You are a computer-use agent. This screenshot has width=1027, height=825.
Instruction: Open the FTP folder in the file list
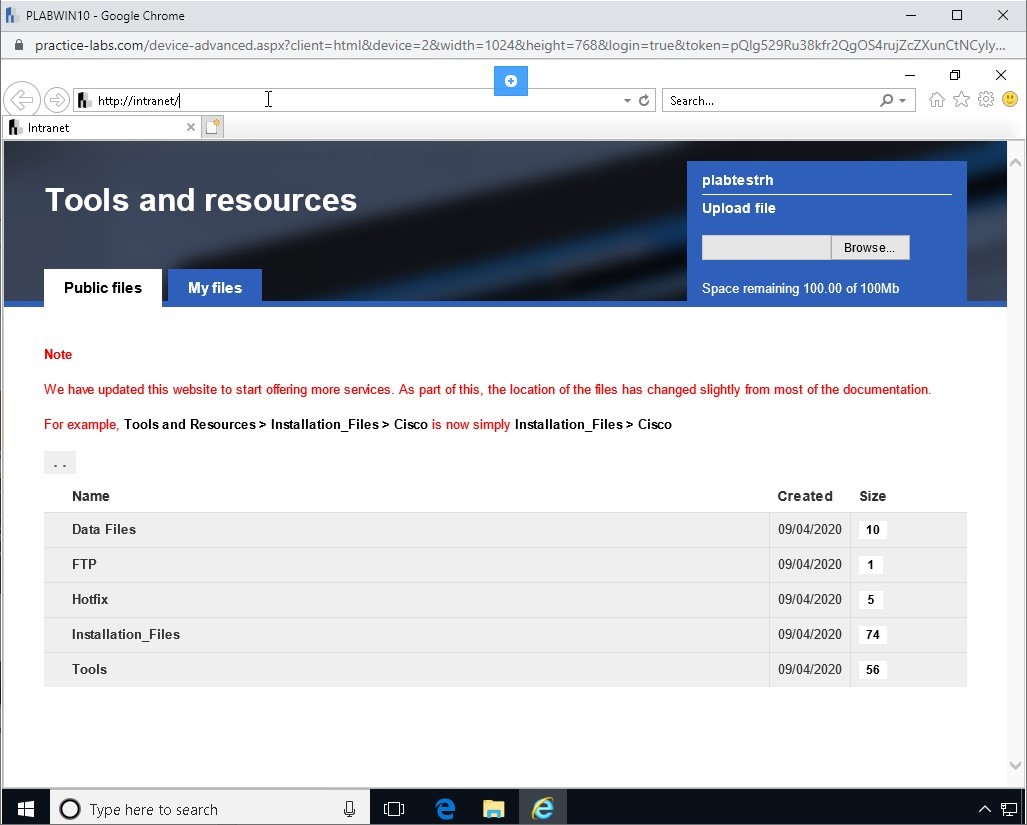pyautogui.click(x=84, y=564)
